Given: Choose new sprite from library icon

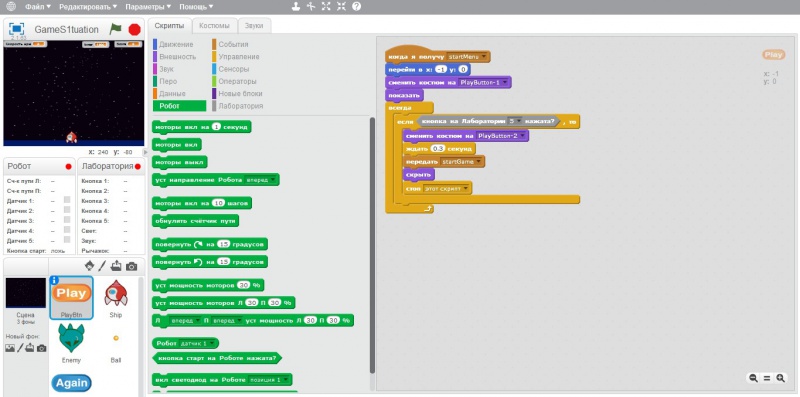Looking at the screenshot, I should (90, 266).
